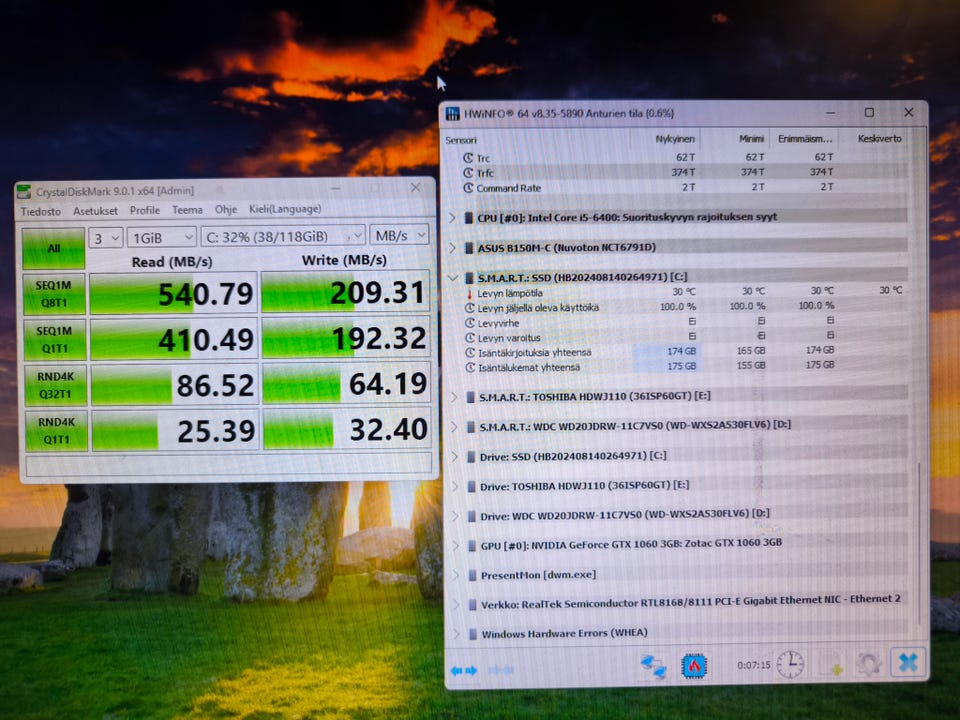
Task: Click the icon beside Isäntäkirjoituksia yhteensä
Action: 470,353
